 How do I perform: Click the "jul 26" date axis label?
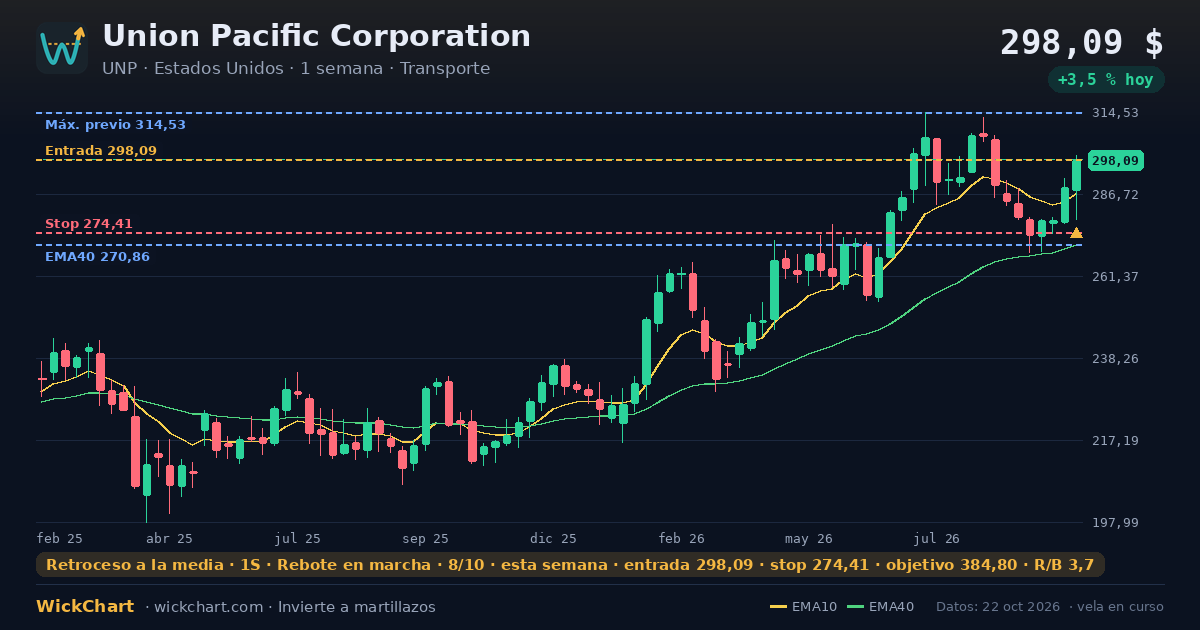(938, 539)
